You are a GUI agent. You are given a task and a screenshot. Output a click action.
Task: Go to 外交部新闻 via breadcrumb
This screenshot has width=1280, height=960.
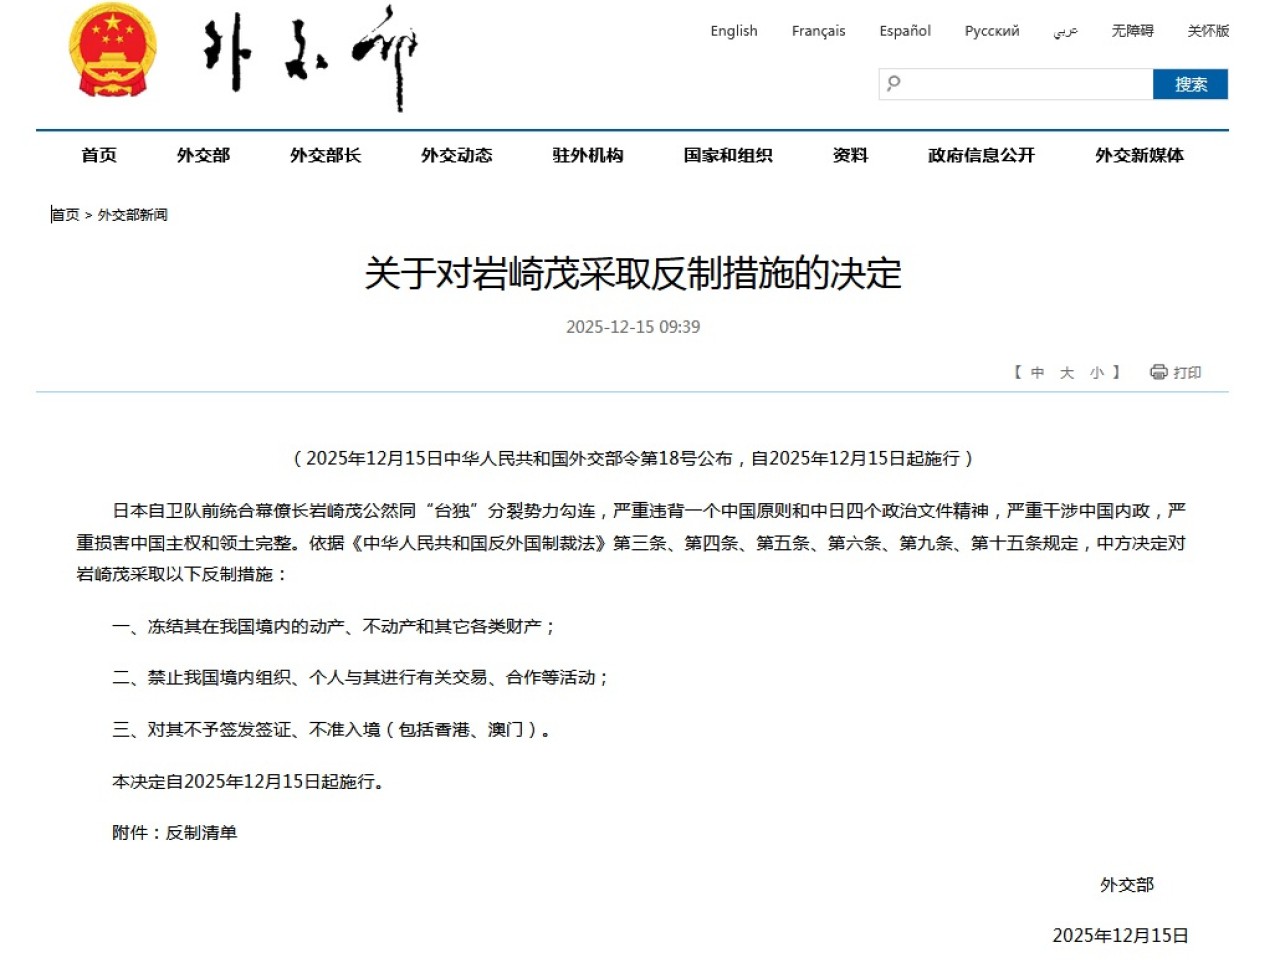point(132,213)
